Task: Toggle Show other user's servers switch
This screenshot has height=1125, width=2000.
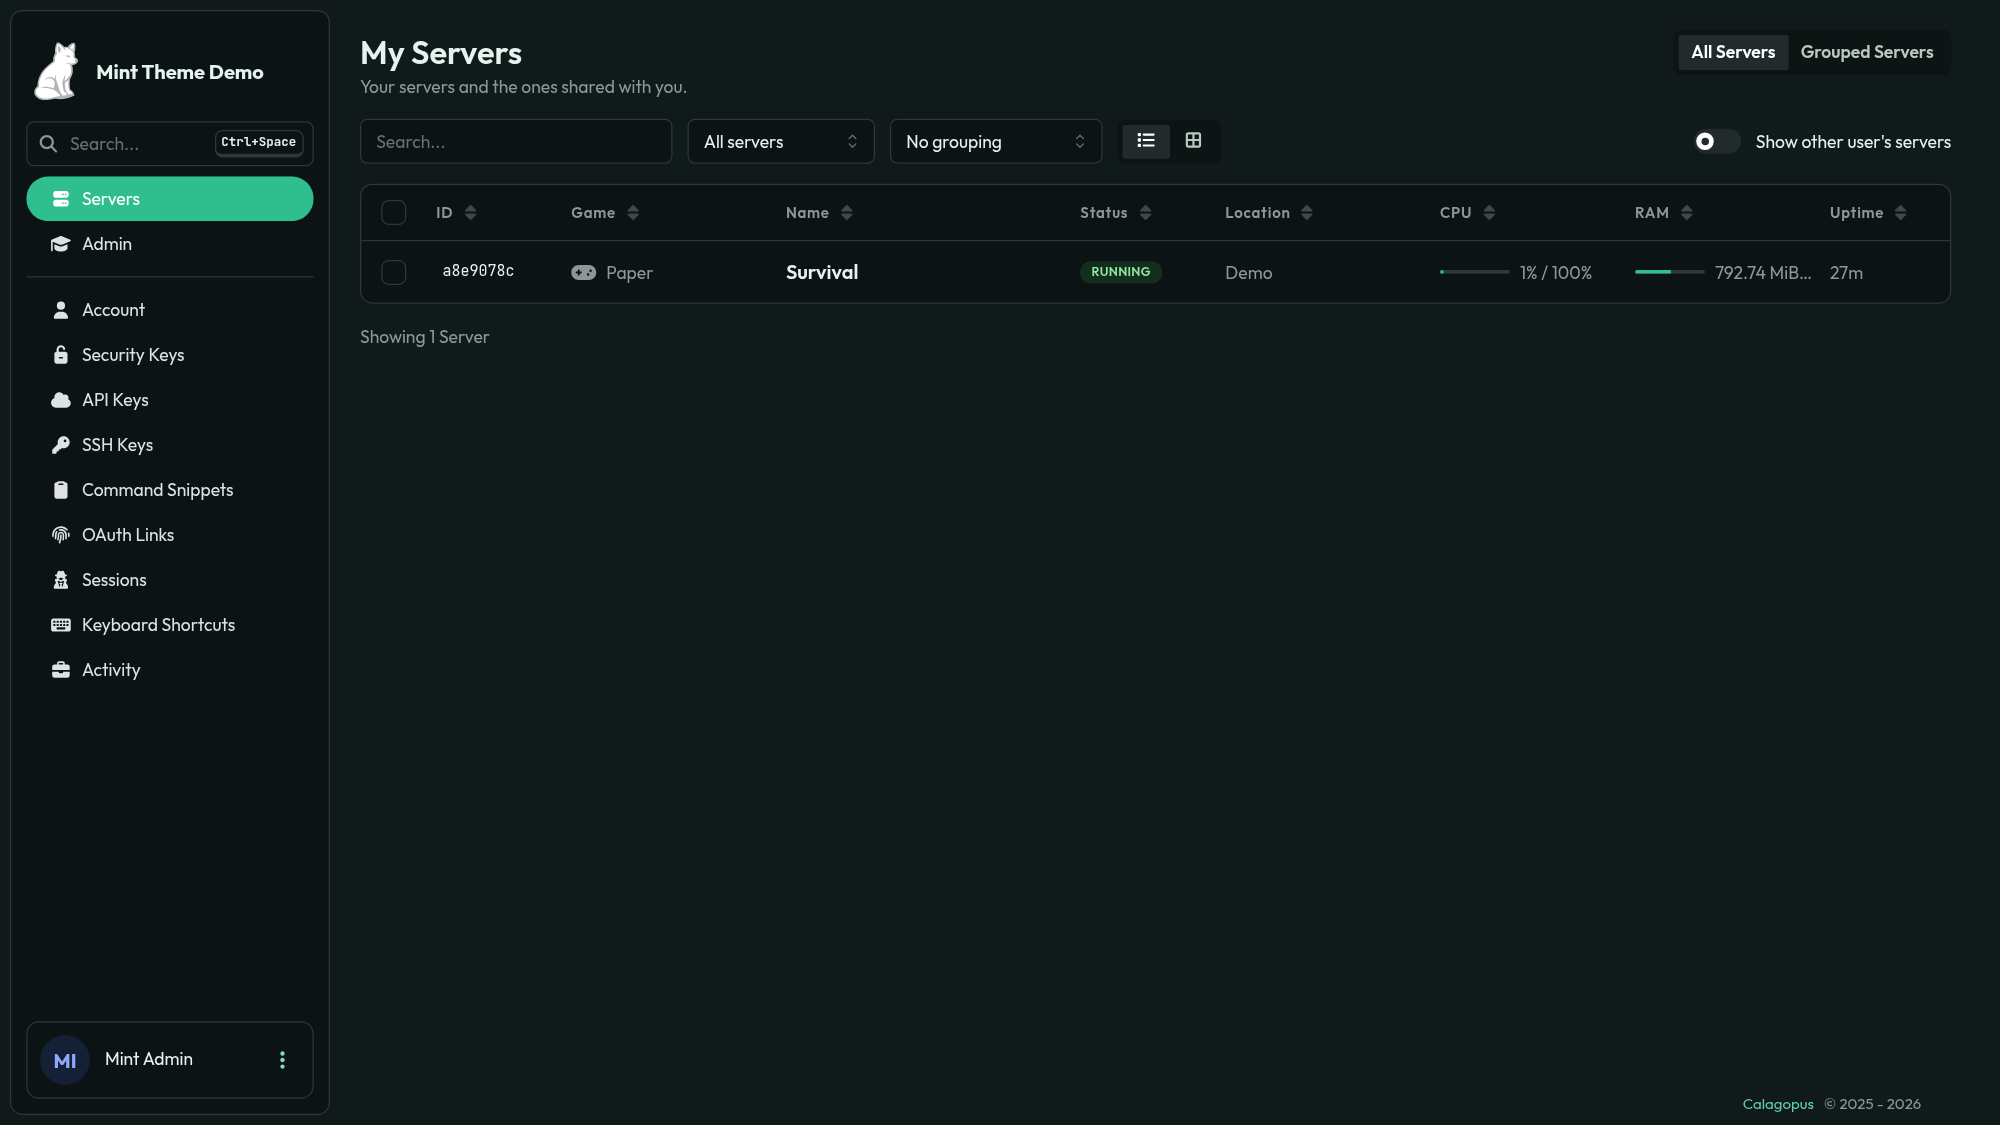Action: coord(1717,142)
